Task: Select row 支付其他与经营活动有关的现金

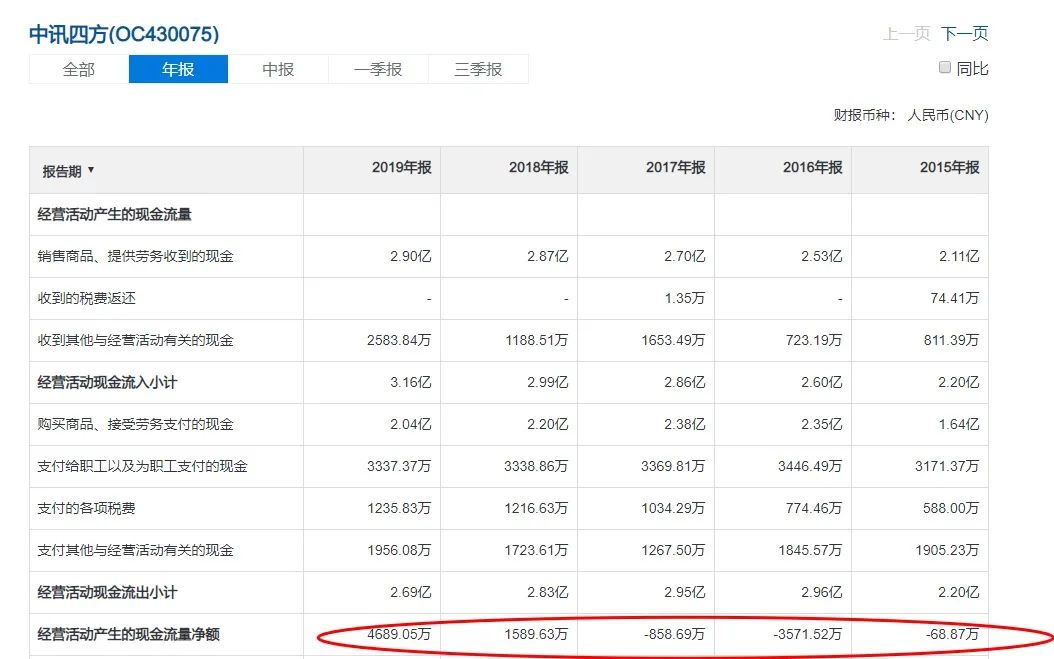Action: coord(509,550)
